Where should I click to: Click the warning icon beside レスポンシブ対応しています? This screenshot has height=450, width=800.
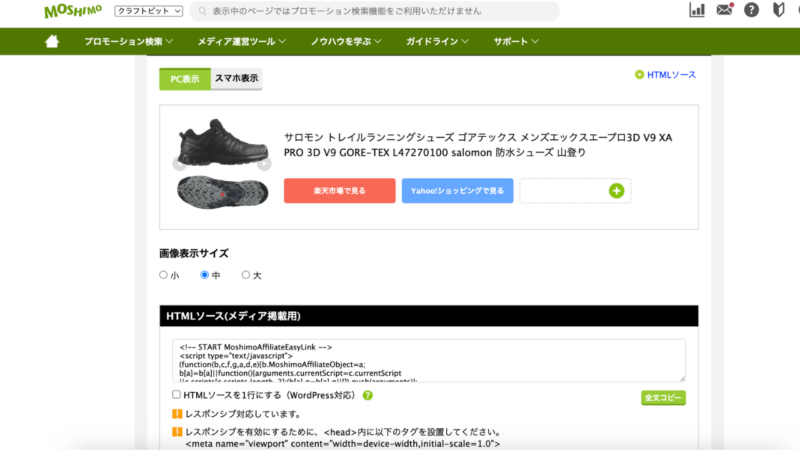[x=177, y=414]
